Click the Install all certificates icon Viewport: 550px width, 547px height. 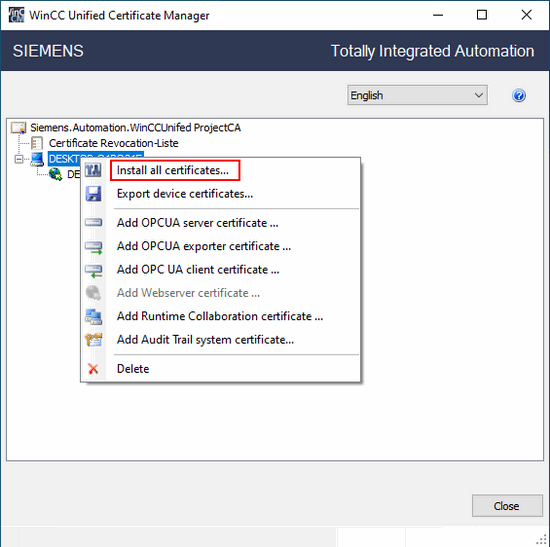[x=93, y=171]
